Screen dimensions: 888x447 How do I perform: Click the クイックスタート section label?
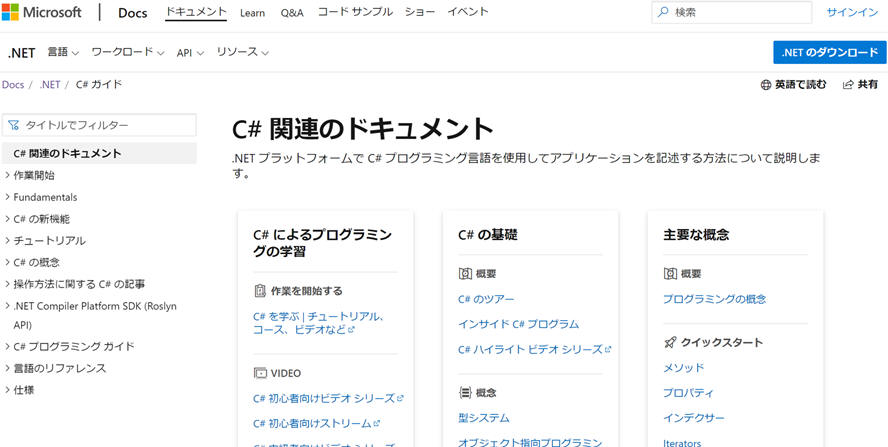pyautogui.click(x=722, y=342)
